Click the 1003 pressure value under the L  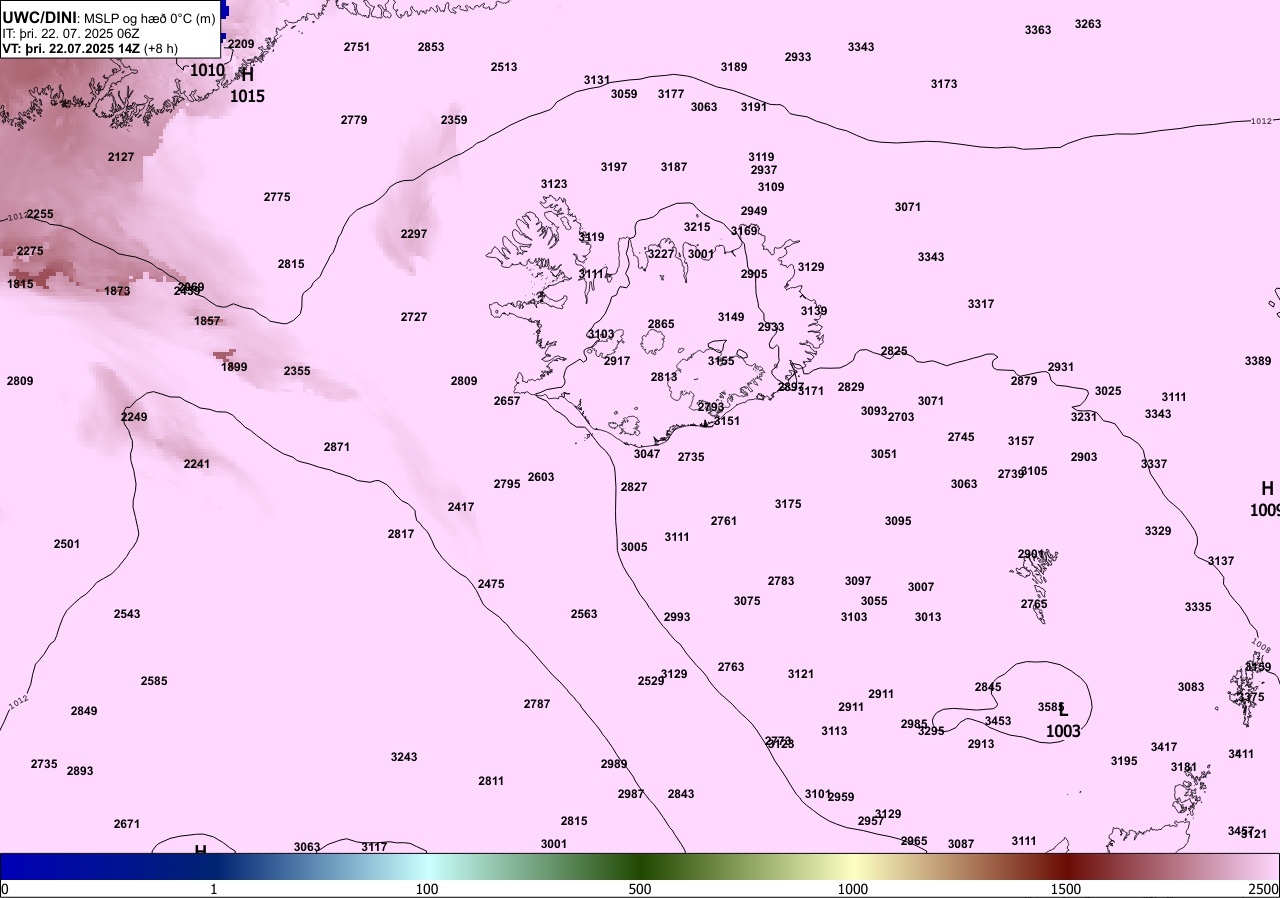1063,732
